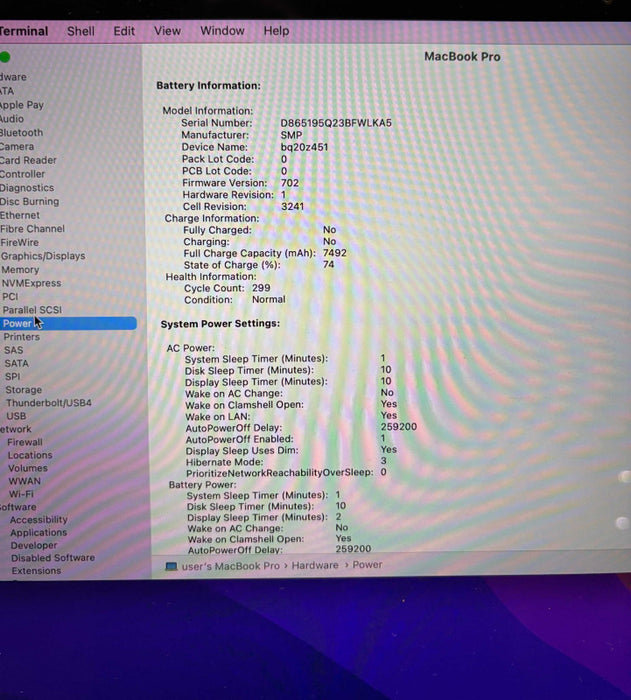Select Fibre Channel in sidebar
The height and width of the screenshot is (700, 631).
(x=33, y=229)
